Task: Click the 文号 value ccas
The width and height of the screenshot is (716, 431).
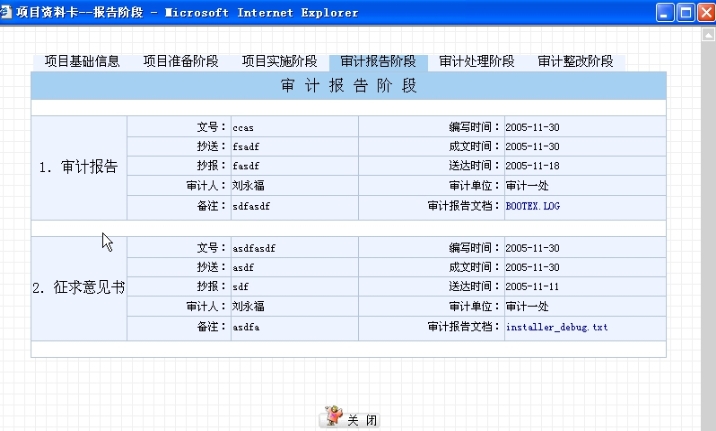Action: coord(243,127)
